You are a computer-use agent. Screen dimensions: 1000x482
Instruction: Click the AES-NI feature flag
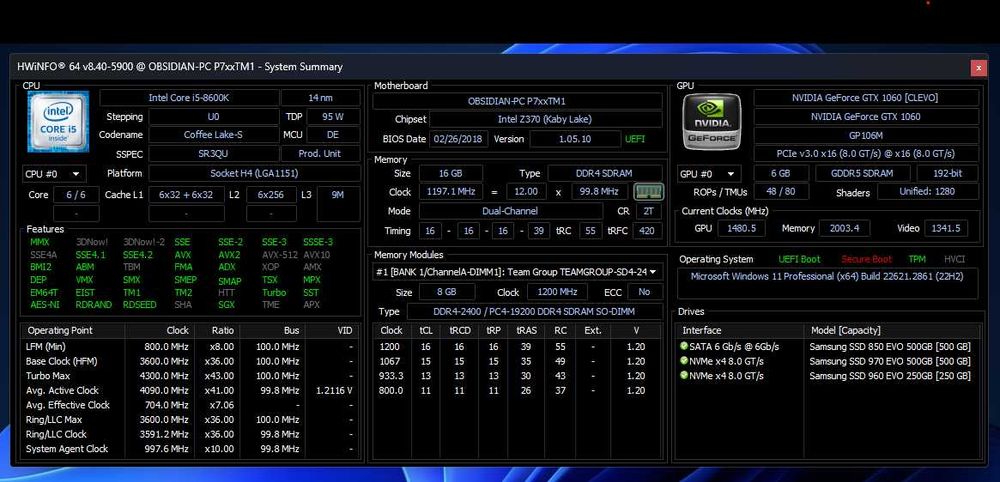(44, 305)
